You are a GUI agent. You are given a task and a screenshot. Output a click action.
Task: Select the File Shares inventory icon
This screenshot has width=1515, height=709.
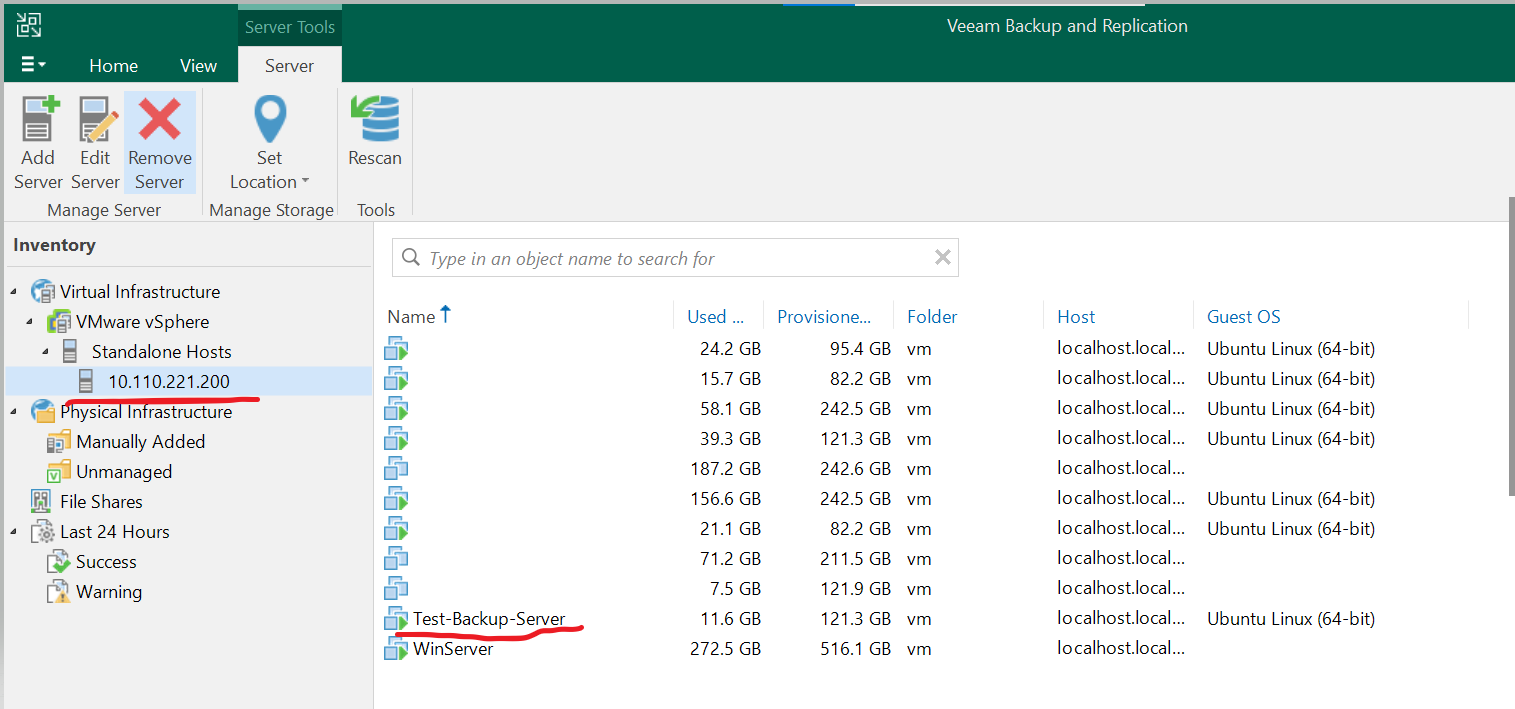pos(41,501)
